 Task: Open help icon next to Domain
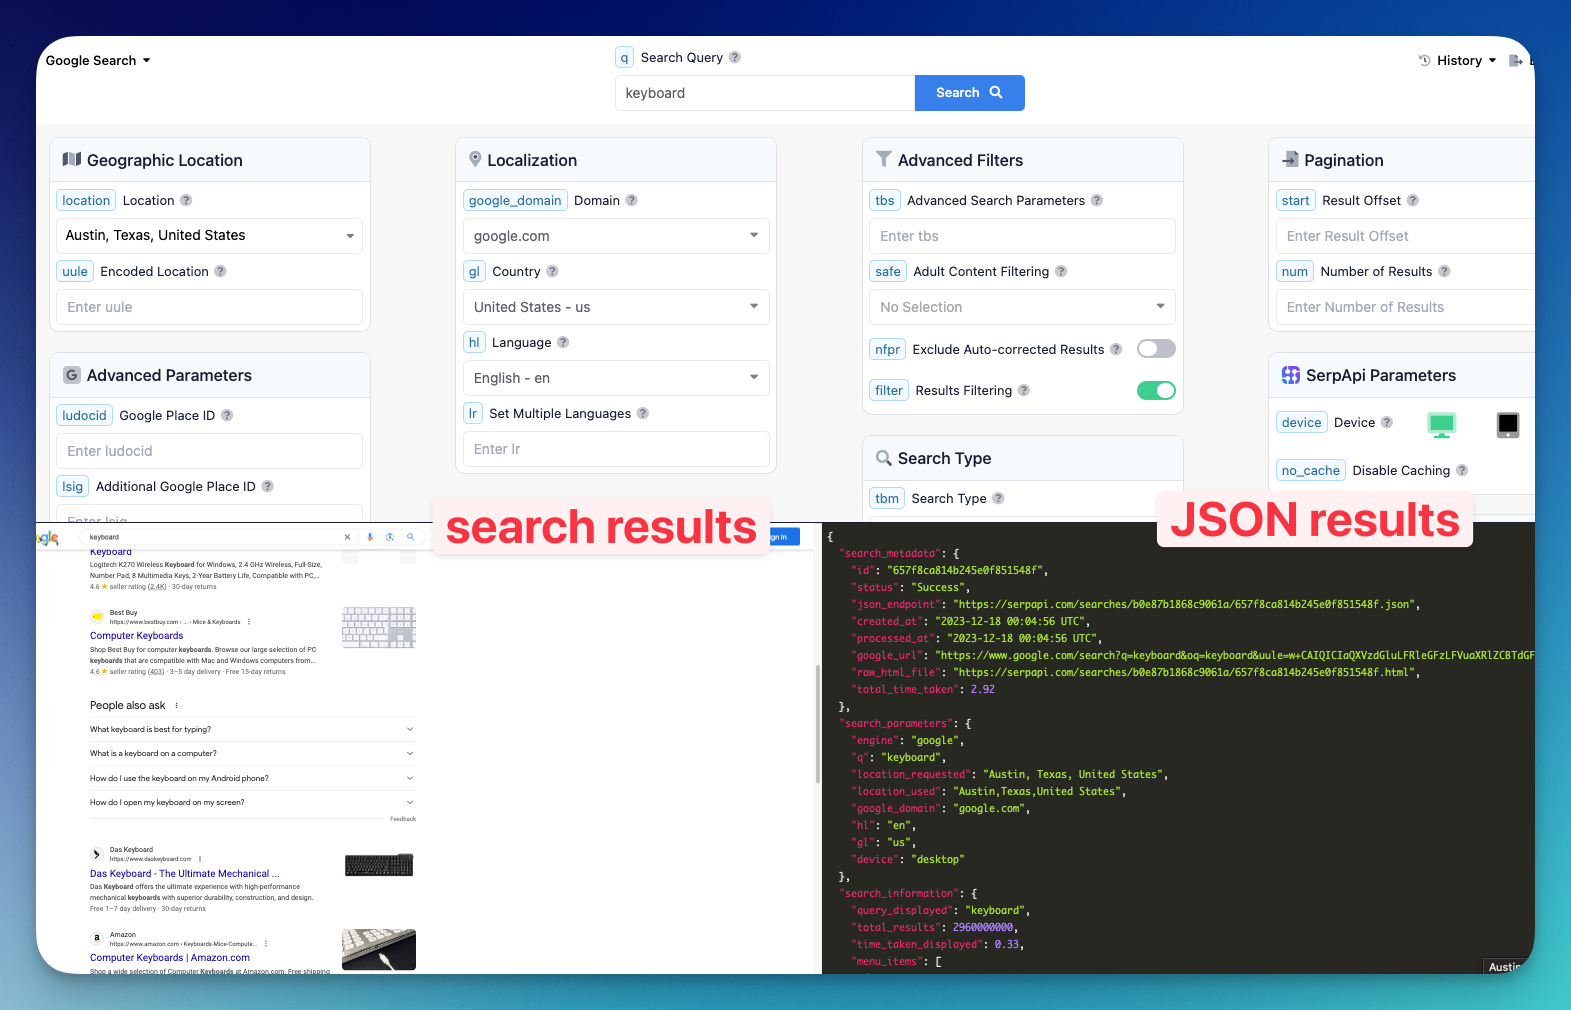(631, 200)
